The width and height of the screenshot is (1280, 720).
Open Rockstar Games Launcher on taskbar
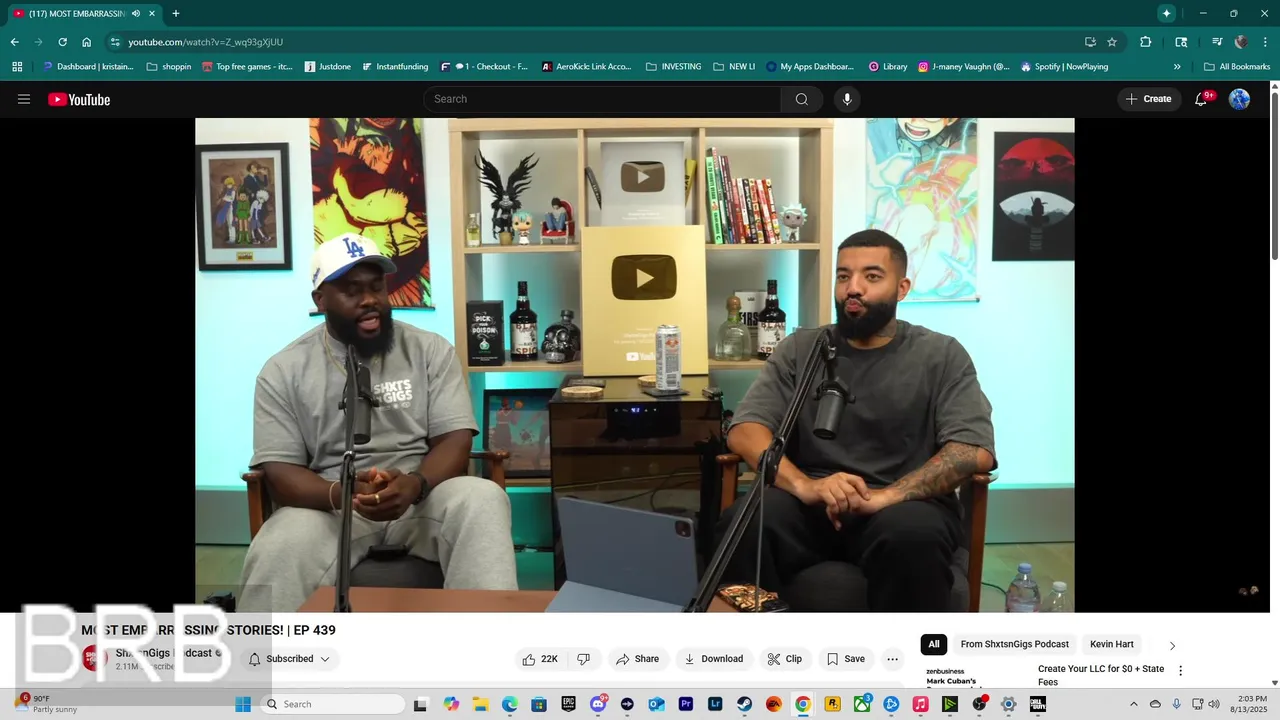[832, 704]
